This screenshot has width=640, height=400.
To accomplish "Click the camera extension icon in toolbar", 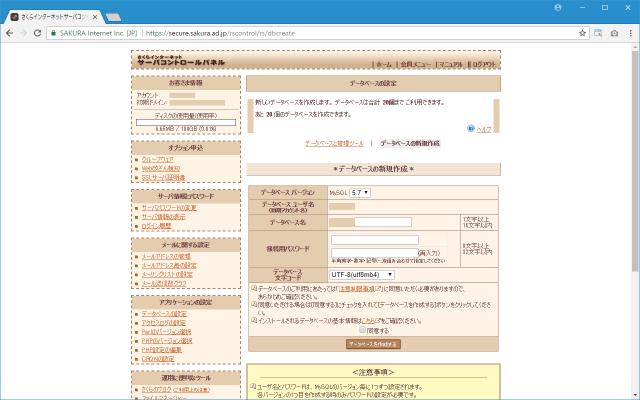I will coord(614,33).
